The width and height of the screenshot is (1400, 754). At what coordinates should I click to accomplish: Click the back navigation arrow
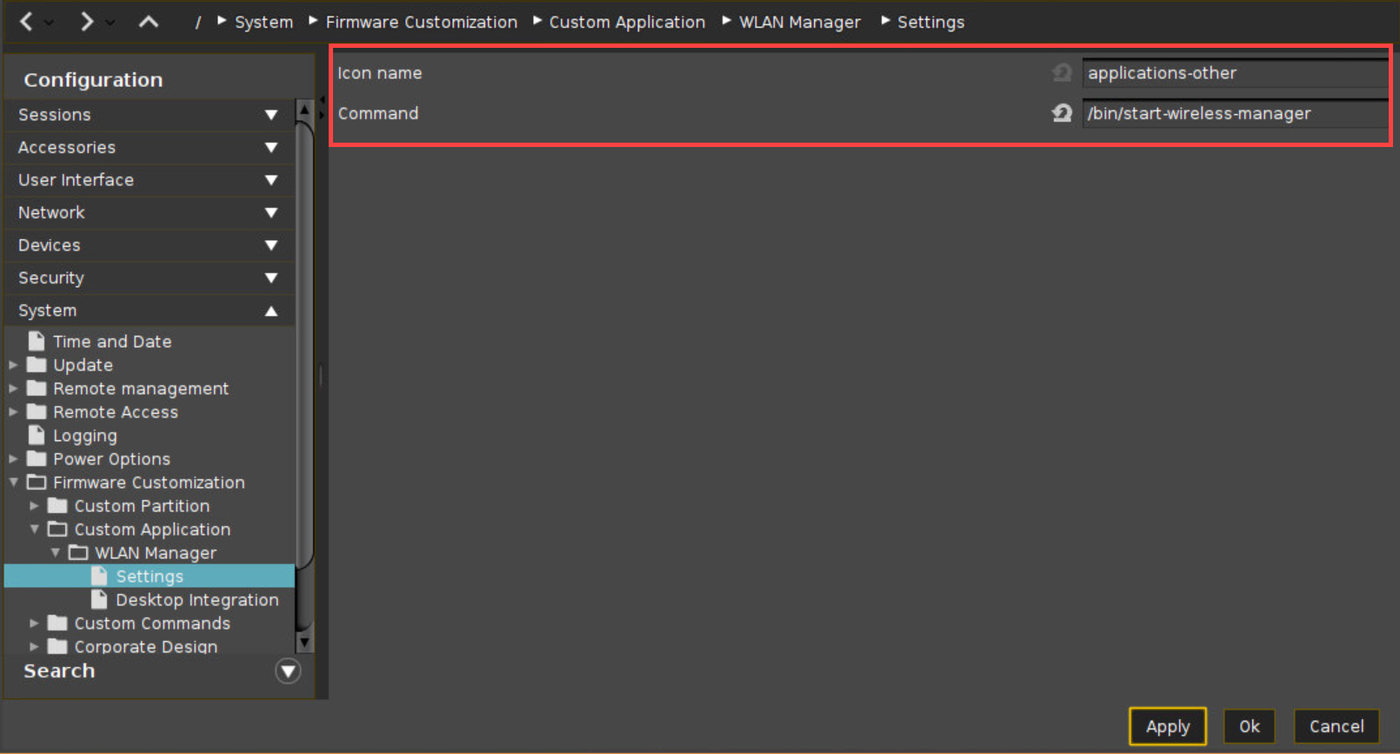coord(27,21)
